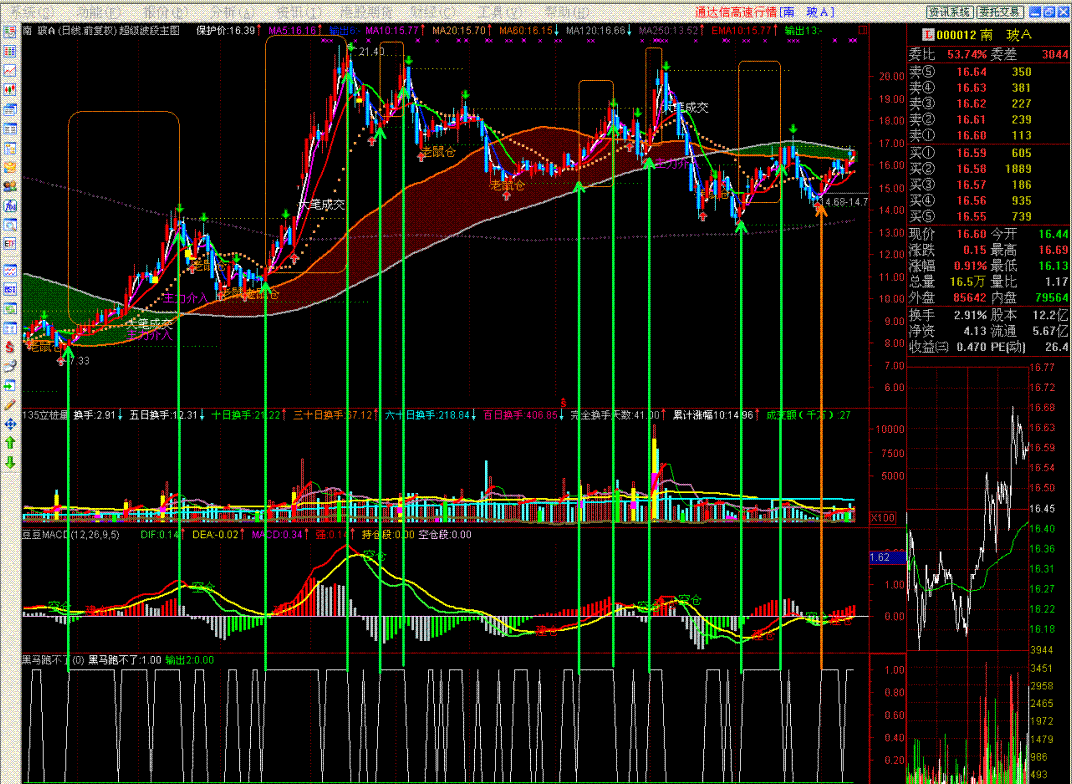Open the 财经(C) menu
1072x784 pixels.
click(433, 12)
